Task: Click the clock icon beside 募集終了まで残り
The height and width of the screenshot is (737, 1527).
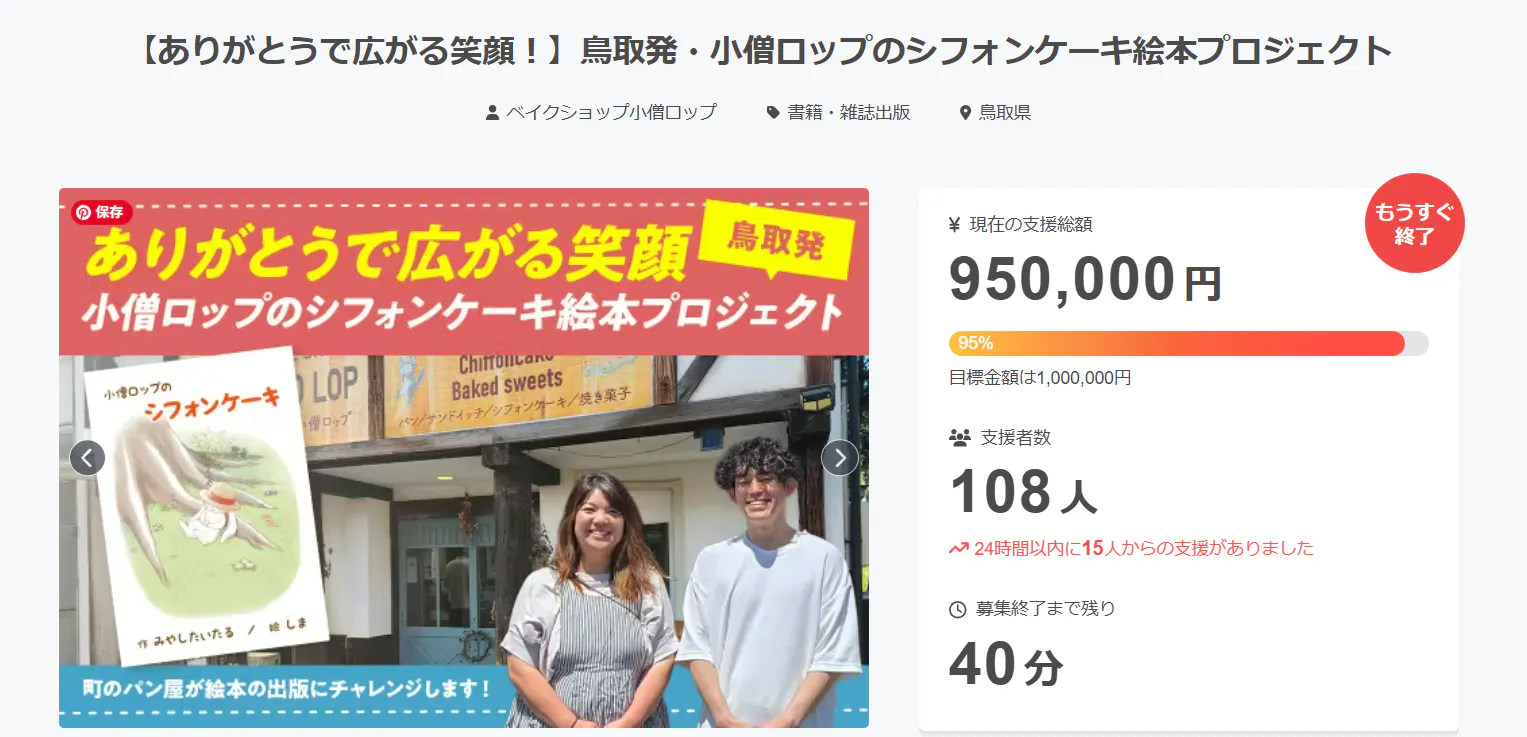Action: tap(957, 609)
